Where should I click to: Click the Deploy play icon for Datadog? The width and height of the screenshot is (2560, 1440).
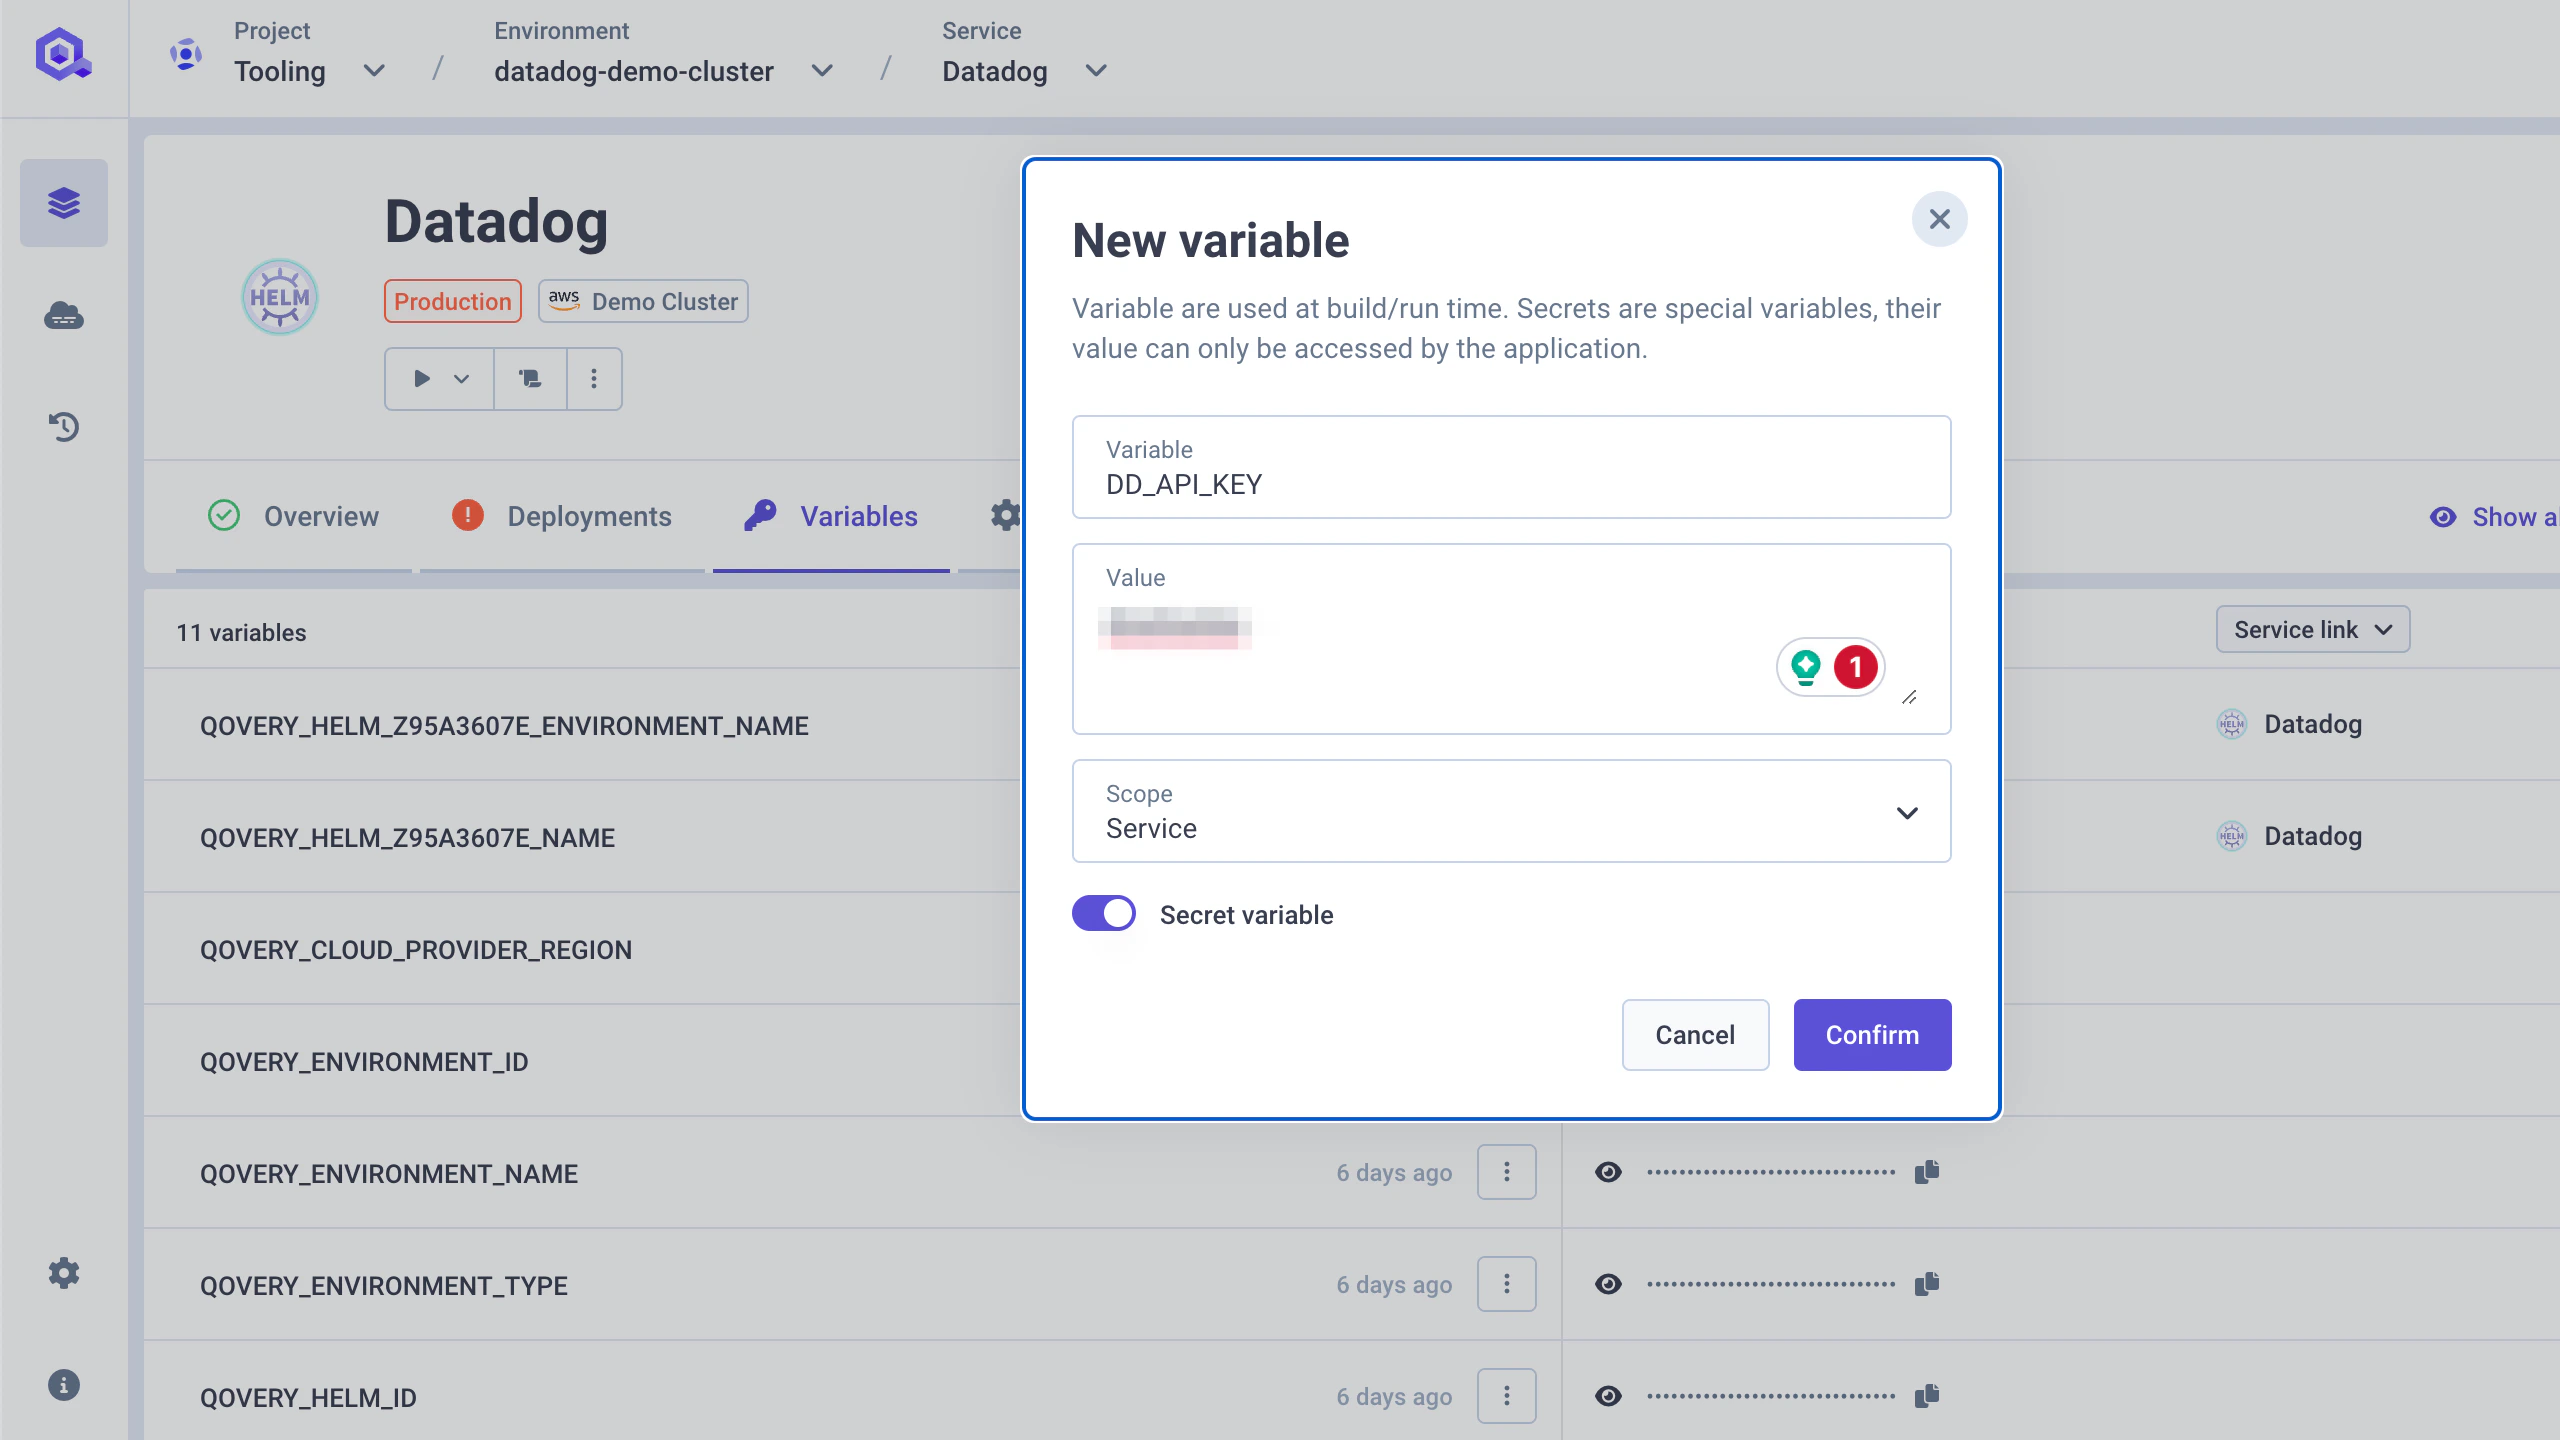click(422, 378)
